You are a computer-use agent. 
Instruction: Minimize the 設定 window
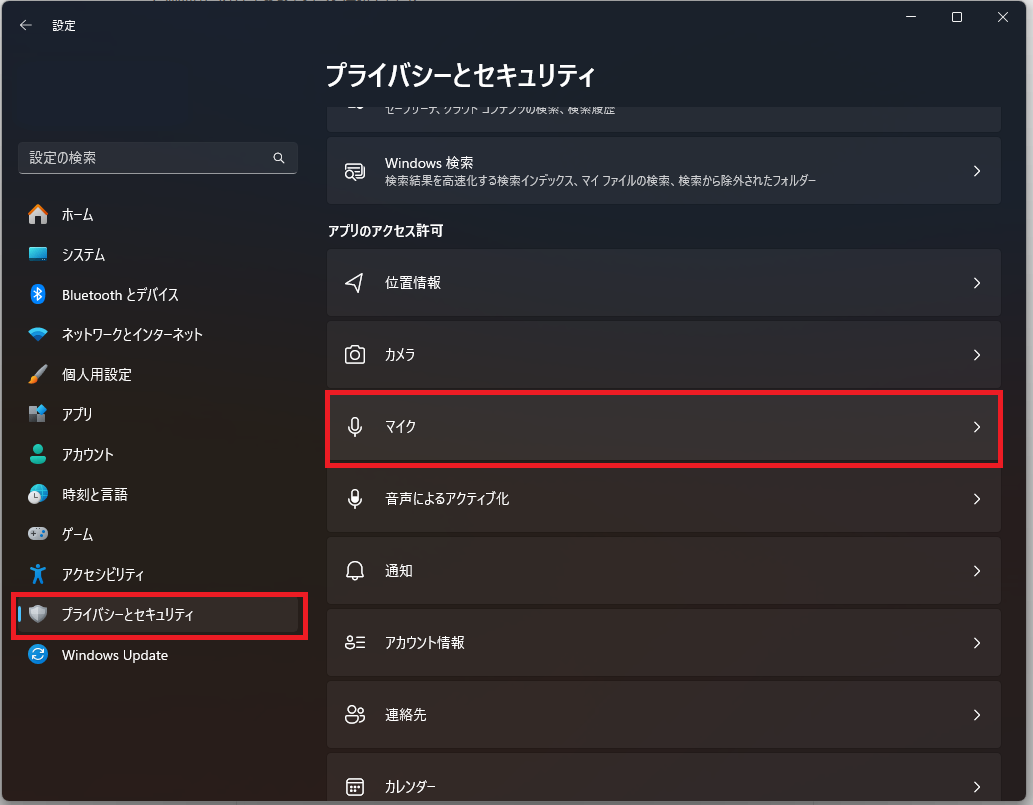click(x=911, y=17)
